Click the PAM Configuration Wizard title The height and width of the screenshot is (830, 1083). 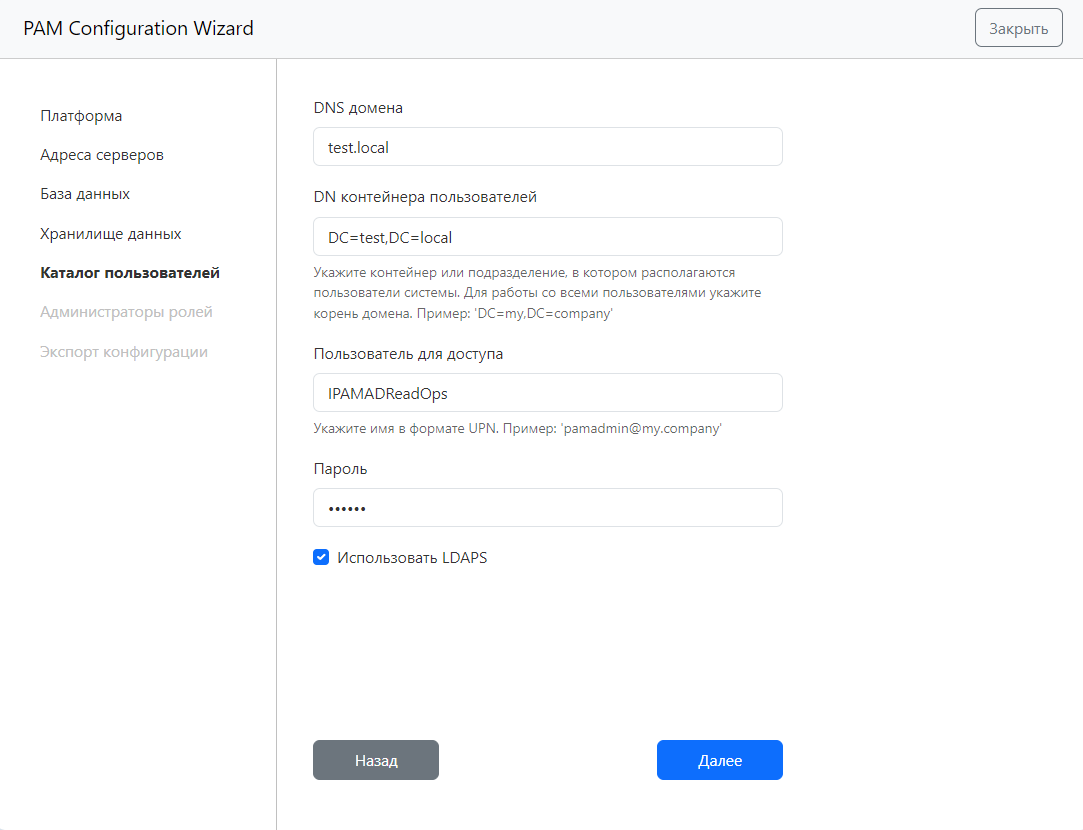[138, 29]
